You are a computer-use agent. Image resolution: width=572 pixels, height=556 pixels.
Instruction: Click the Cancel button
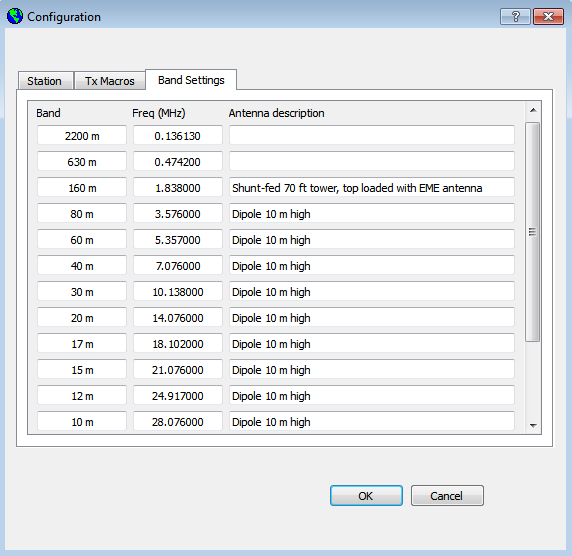447,495
